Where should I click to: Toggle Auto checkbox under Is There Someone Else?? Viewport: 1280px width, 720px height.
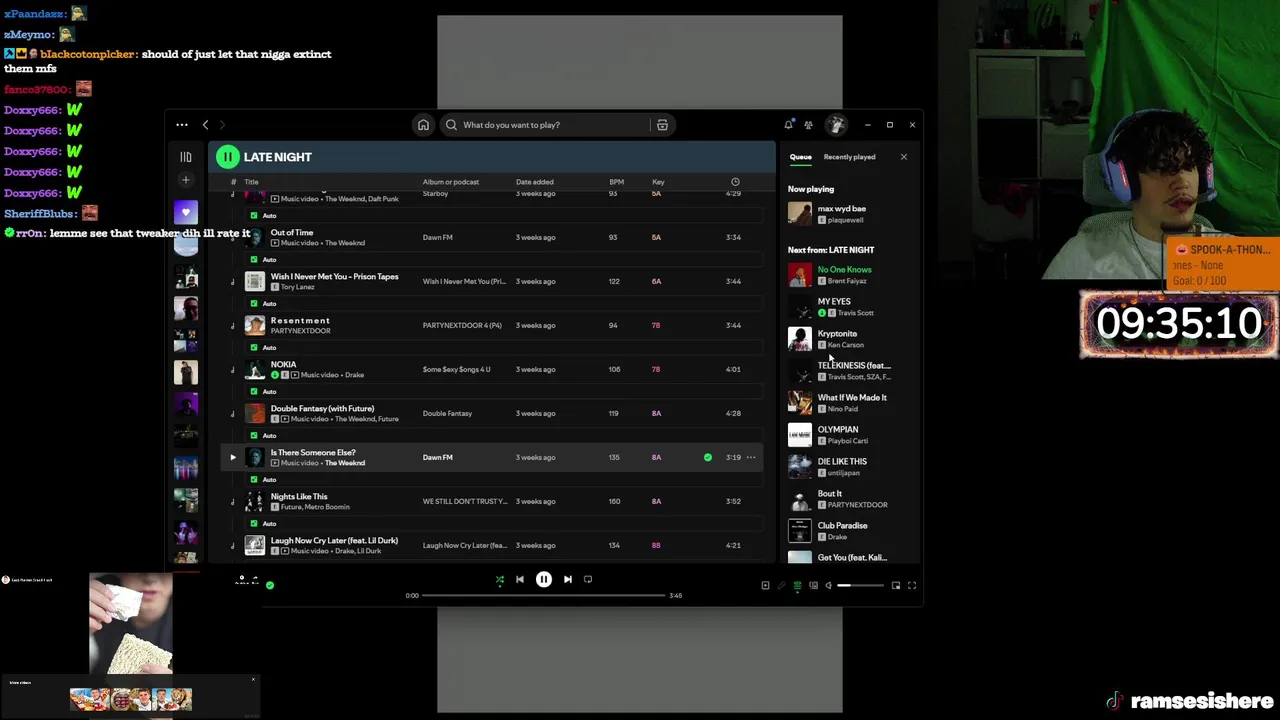253,479
